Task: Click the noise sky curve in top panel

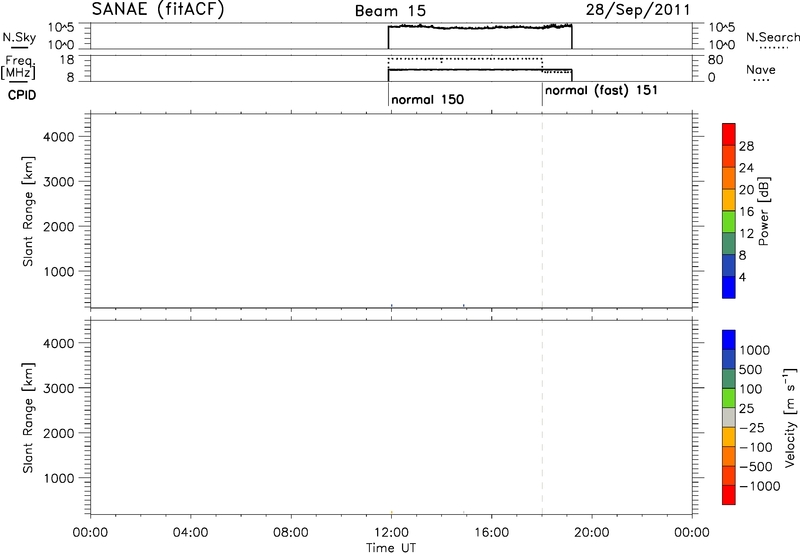Action: [x=480, y=27]
